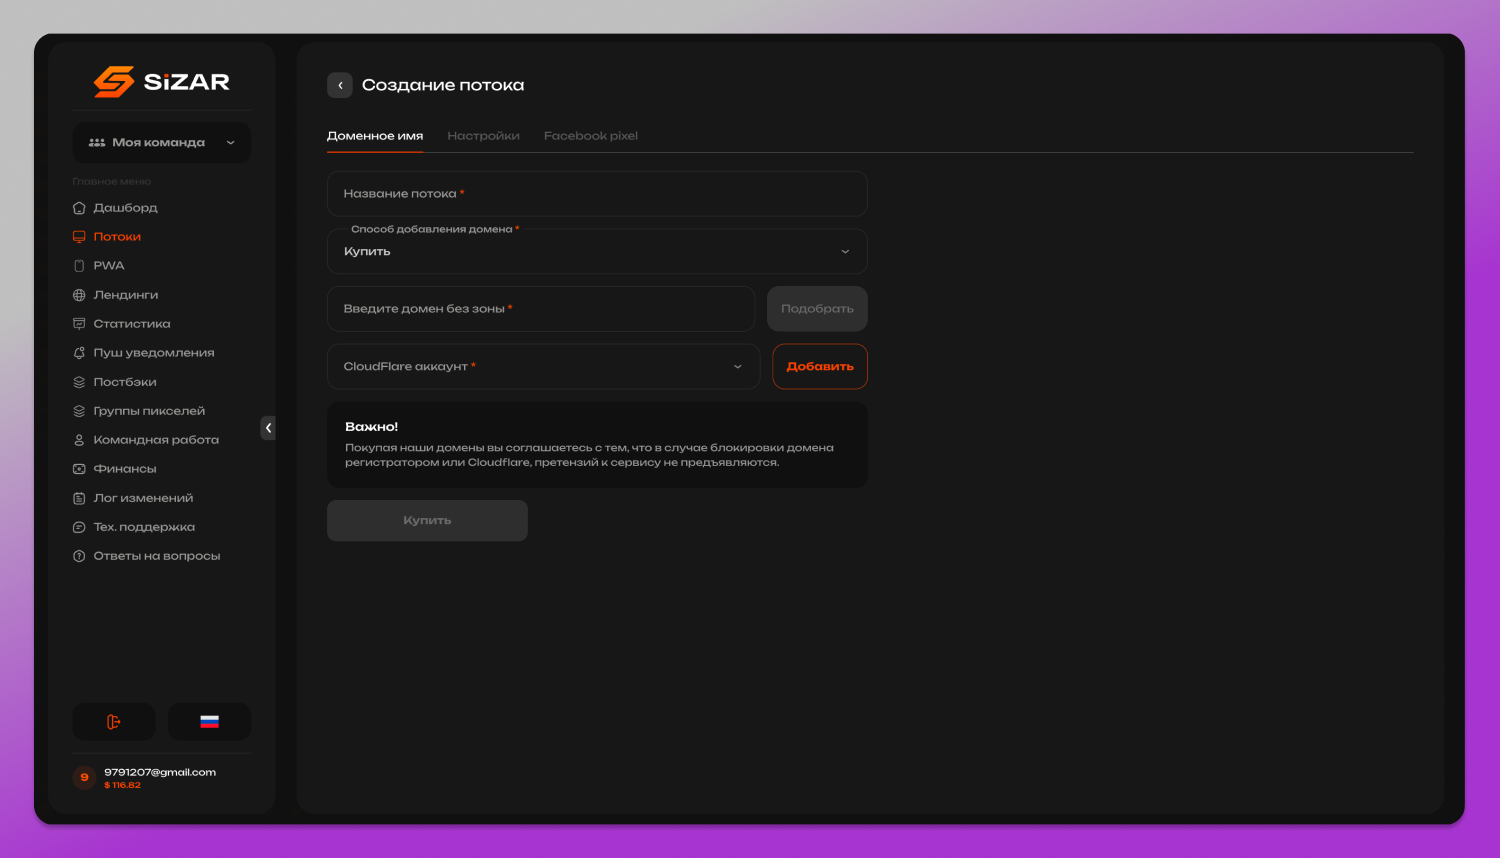The height and width of the screenshot is (858, 1500).
Task: Switch to the Доменное имя tab
Action: point(375,136)
